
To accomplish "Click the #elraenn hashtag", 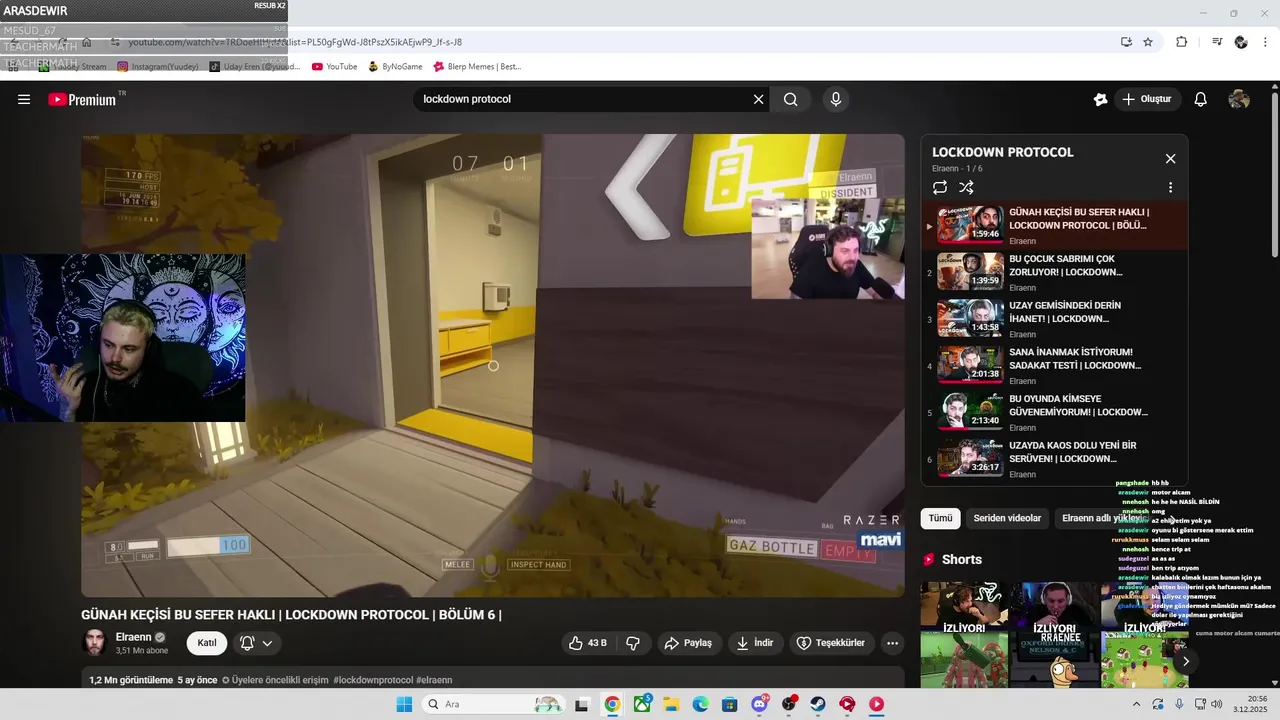I will click(x=434, y=680).
